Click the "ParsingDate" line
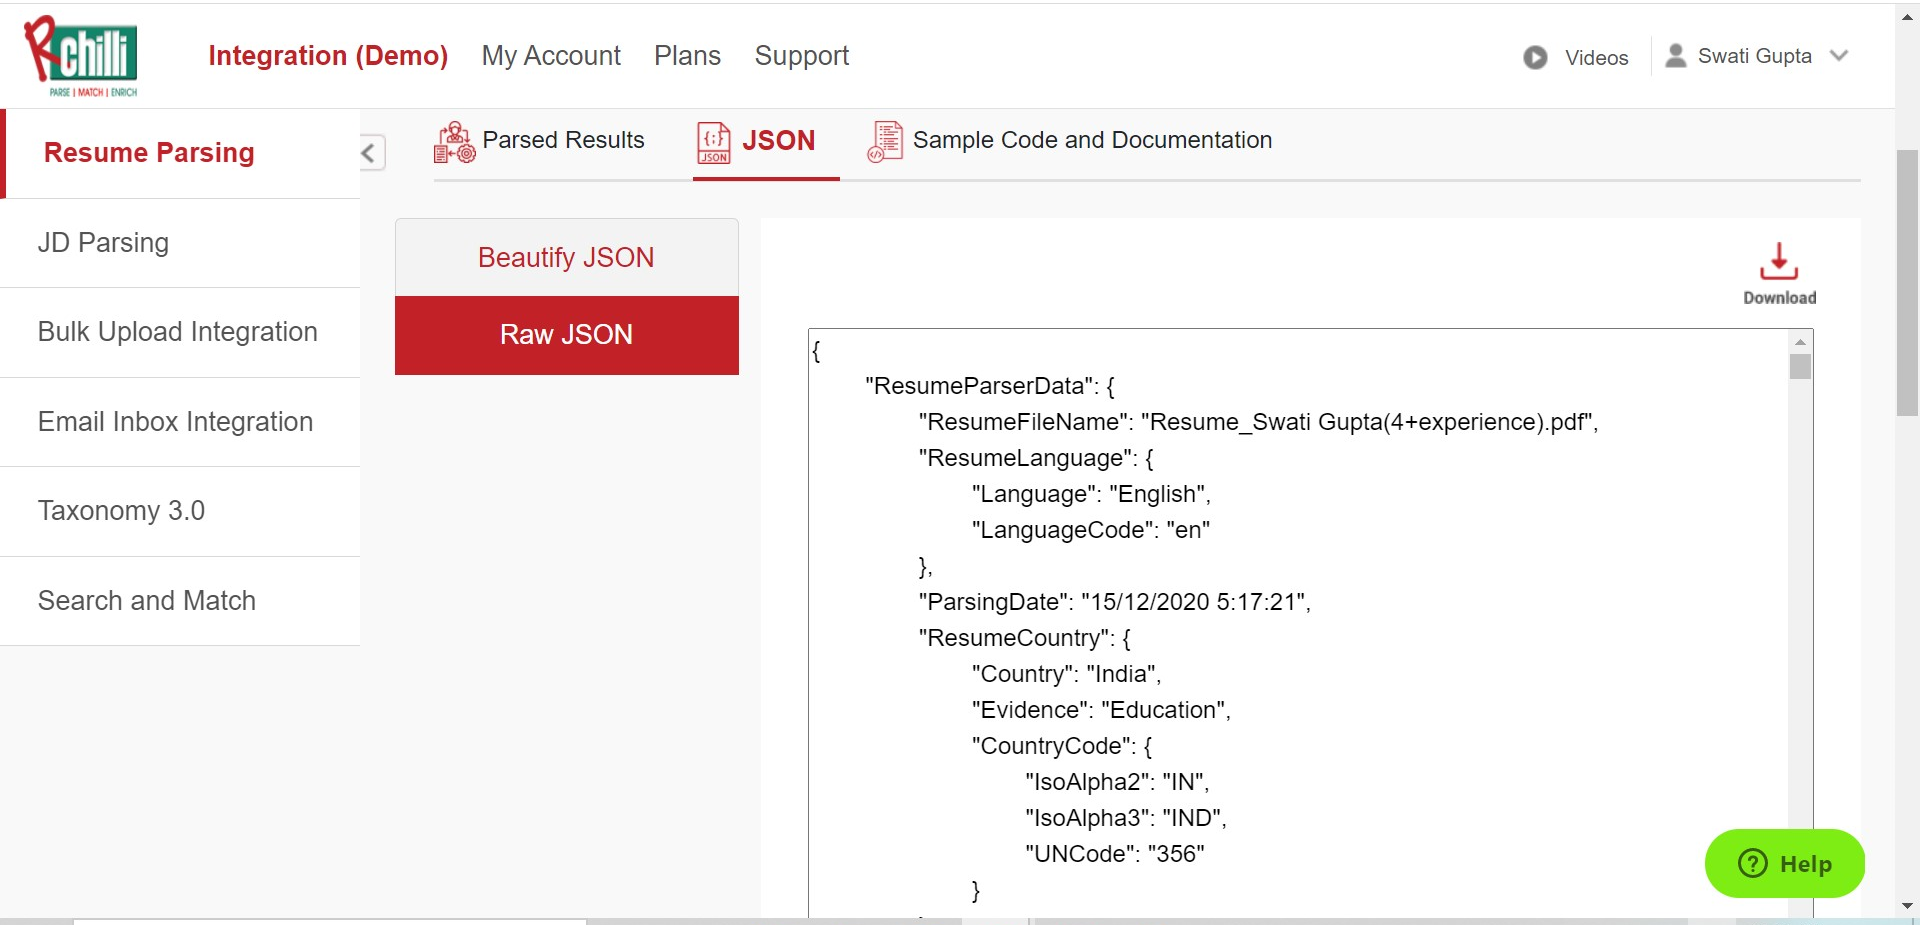 click(x=1114, y=602)
